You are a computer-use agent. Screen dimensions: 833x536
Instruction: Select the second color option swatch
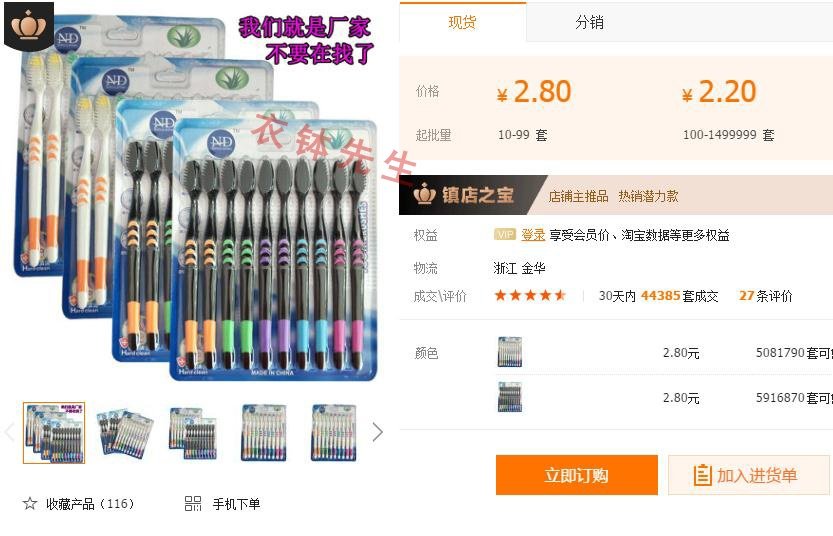pyautogui.click(x=510, y=397)
